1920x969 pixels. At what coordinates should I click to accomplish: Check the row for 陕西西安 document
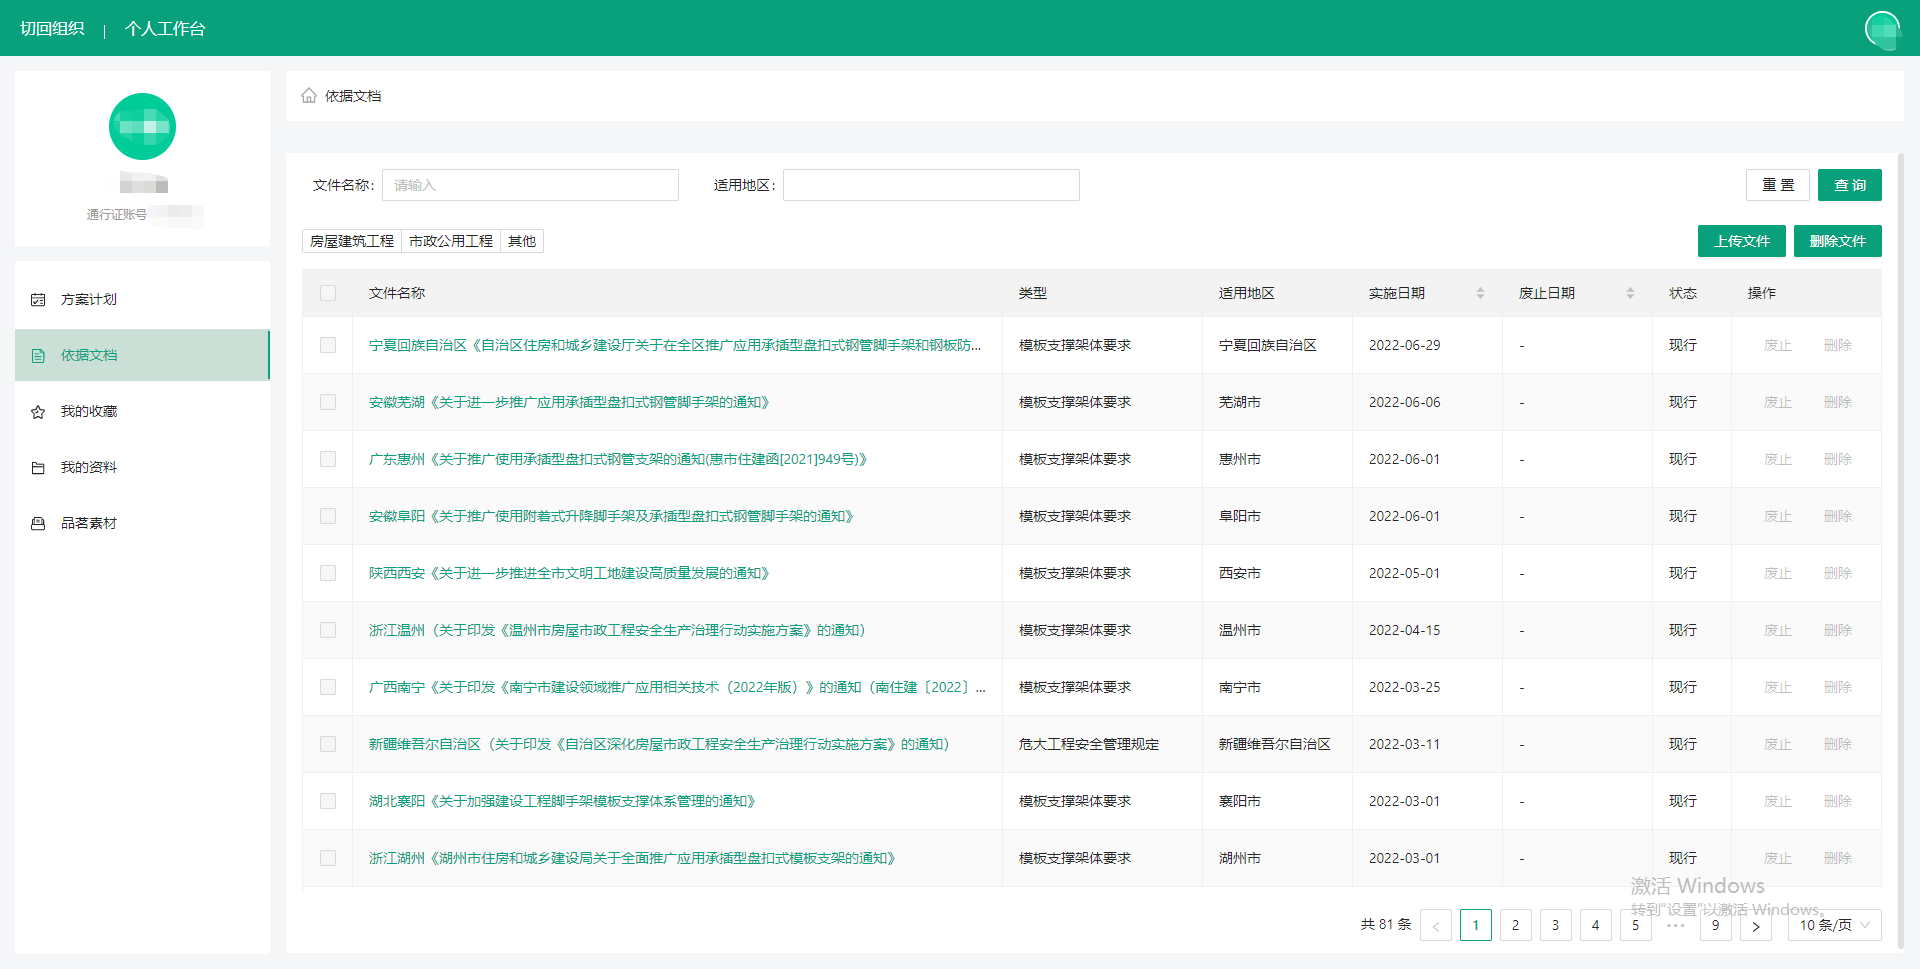(328, 573)
